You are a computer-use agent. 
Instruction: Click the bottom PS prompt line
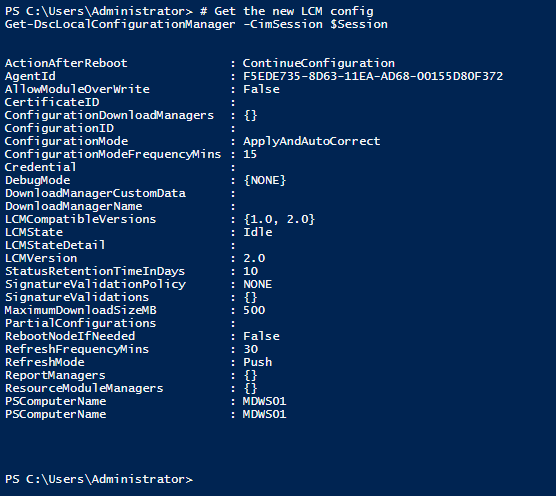[x=99, y=479]
